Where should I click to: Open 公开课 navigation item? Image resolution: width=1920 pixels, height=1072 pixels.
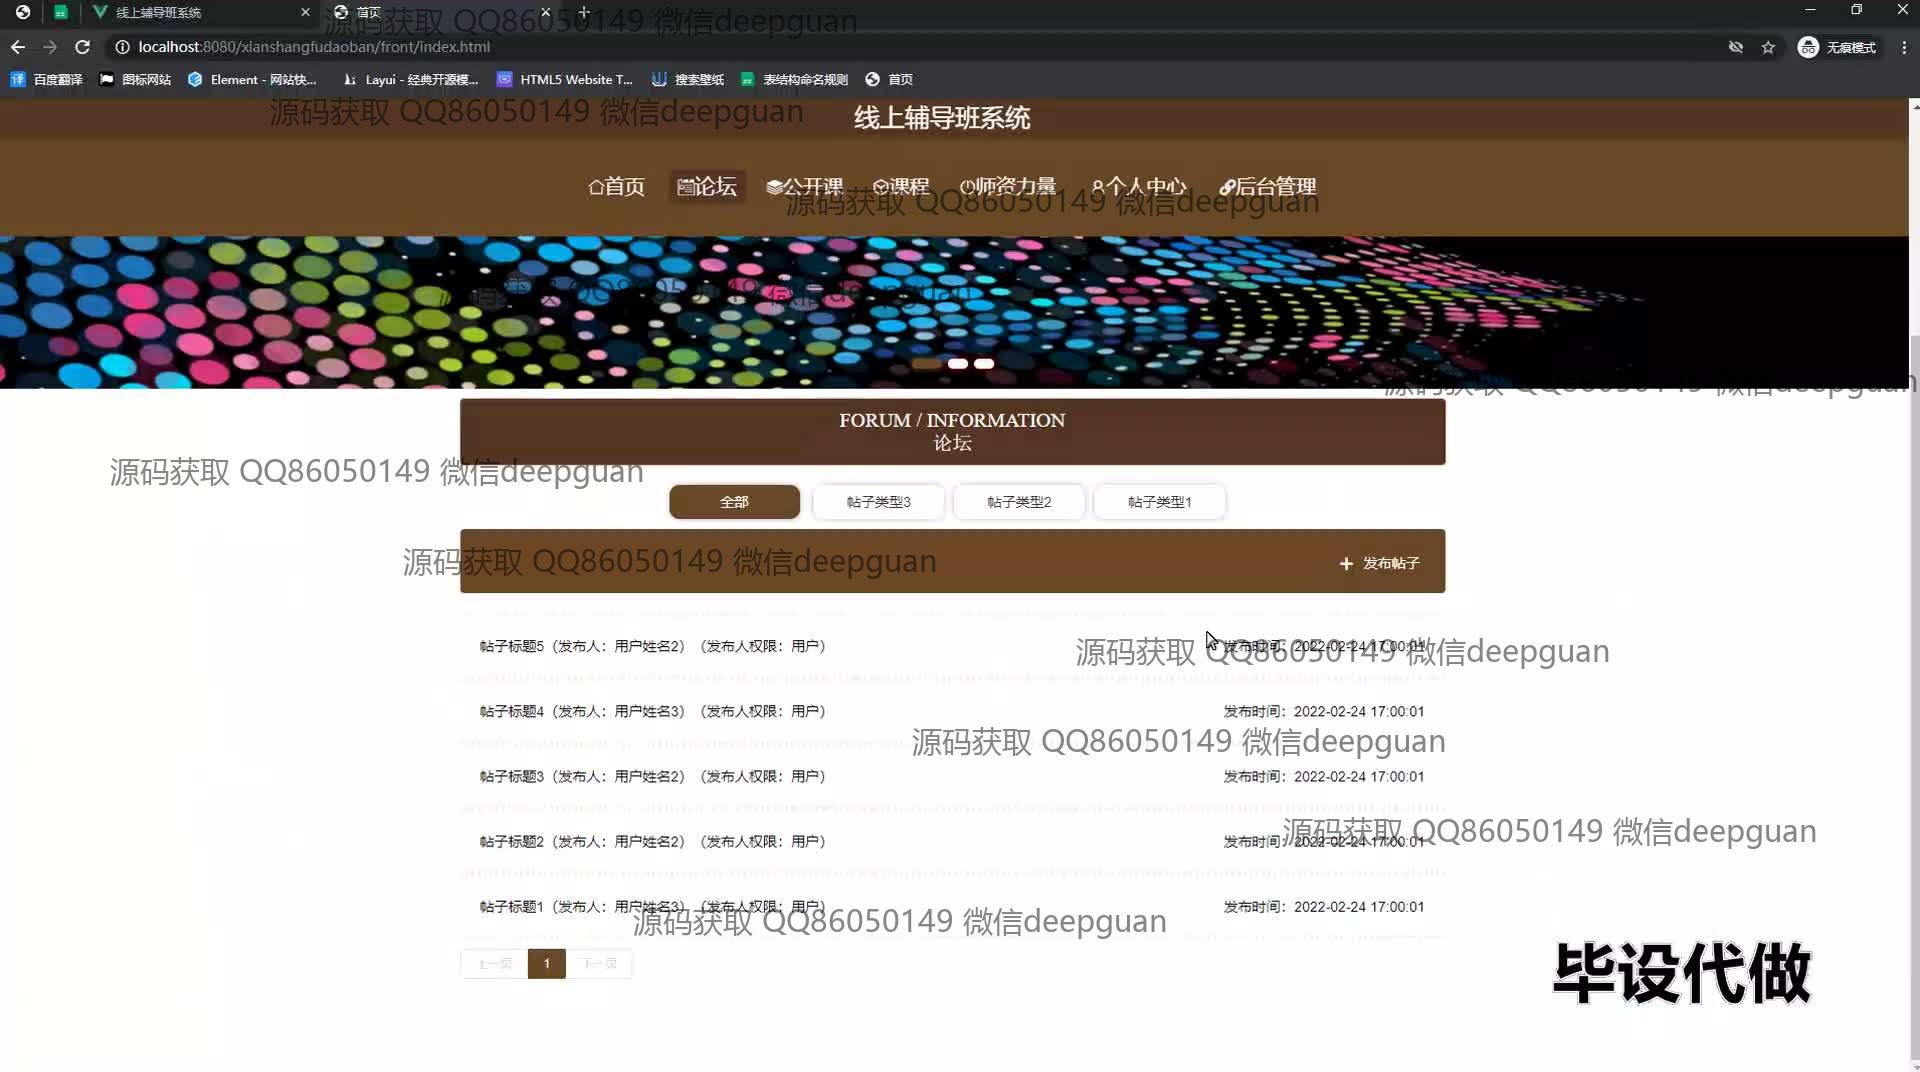(804, 187)
